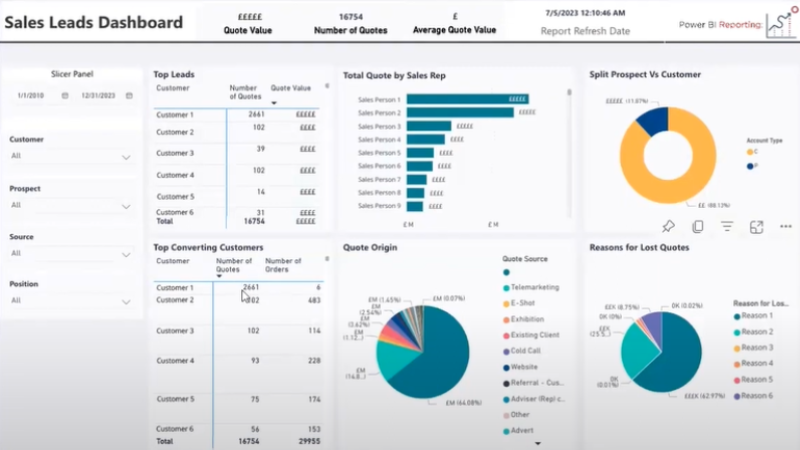800x450 pixels.
Task: Open end date calendar picker
Action: [x=129, y=95]
